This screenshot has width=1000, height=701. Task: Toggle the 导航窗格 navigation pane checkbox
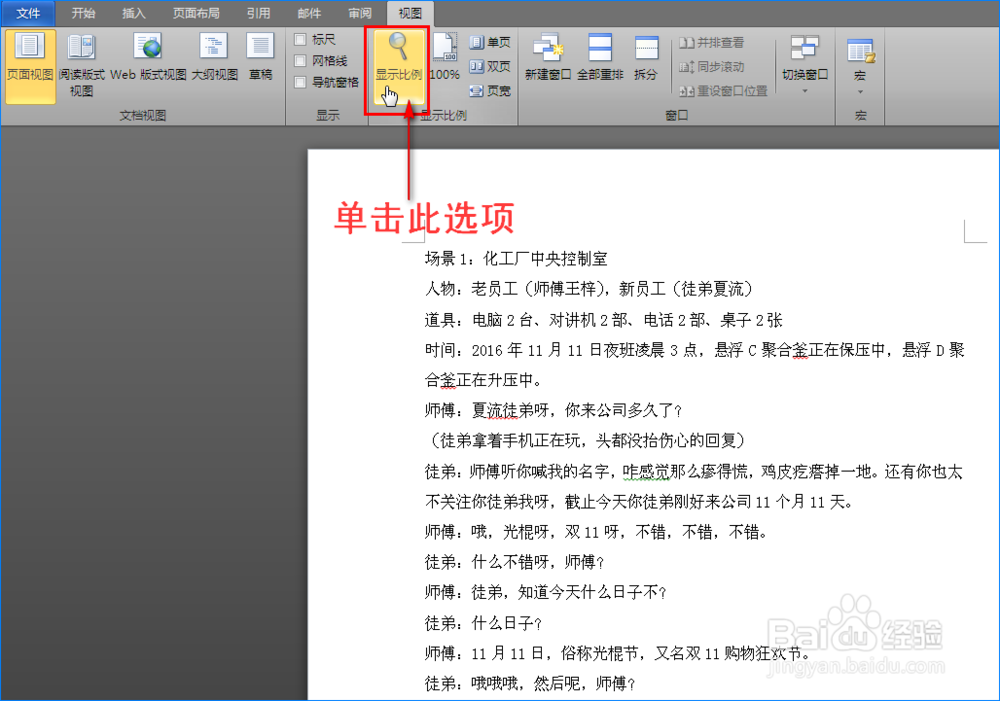point(300,82)
